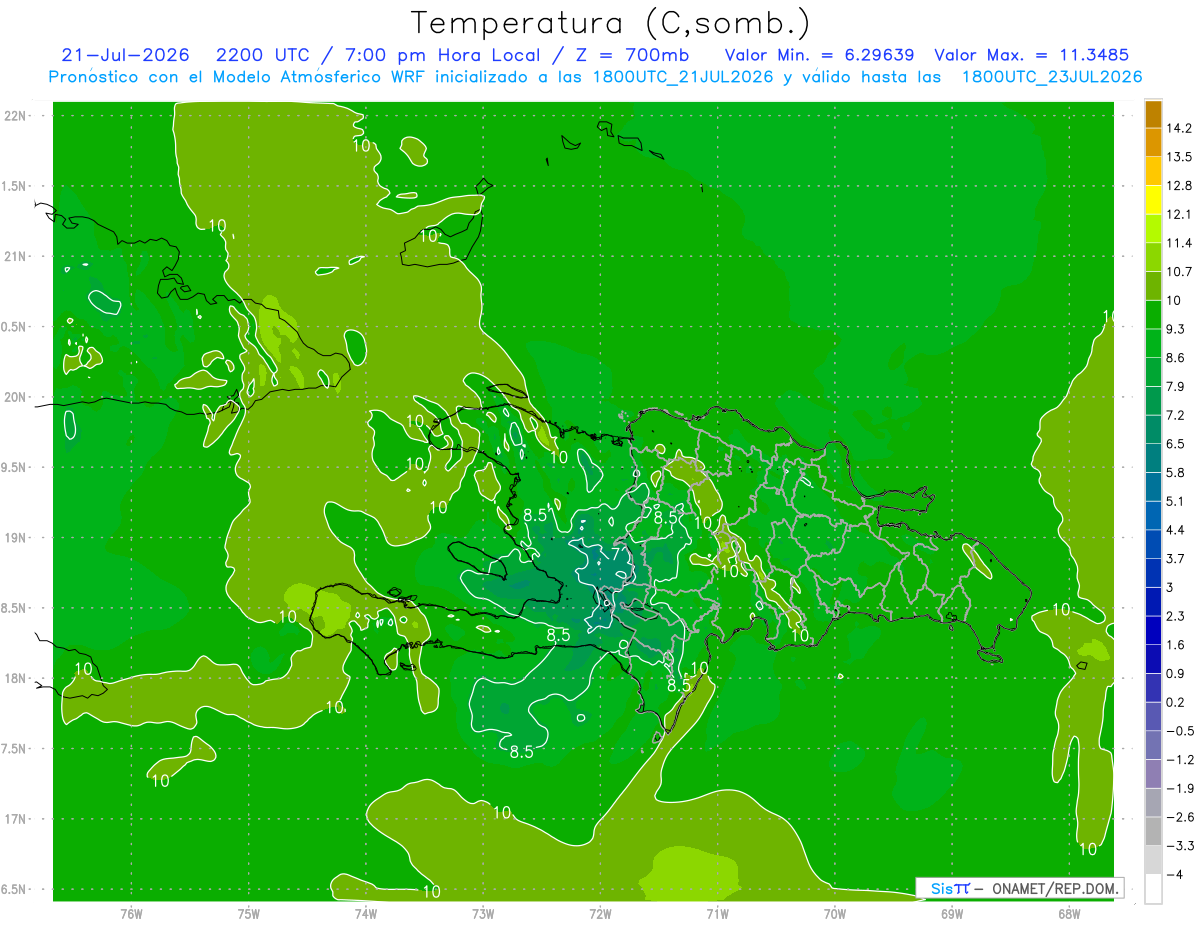Pick the blue swatch between 4.4 and 3.7
This screenshot has width=1200, height=927.
[x=1153, y=543]
